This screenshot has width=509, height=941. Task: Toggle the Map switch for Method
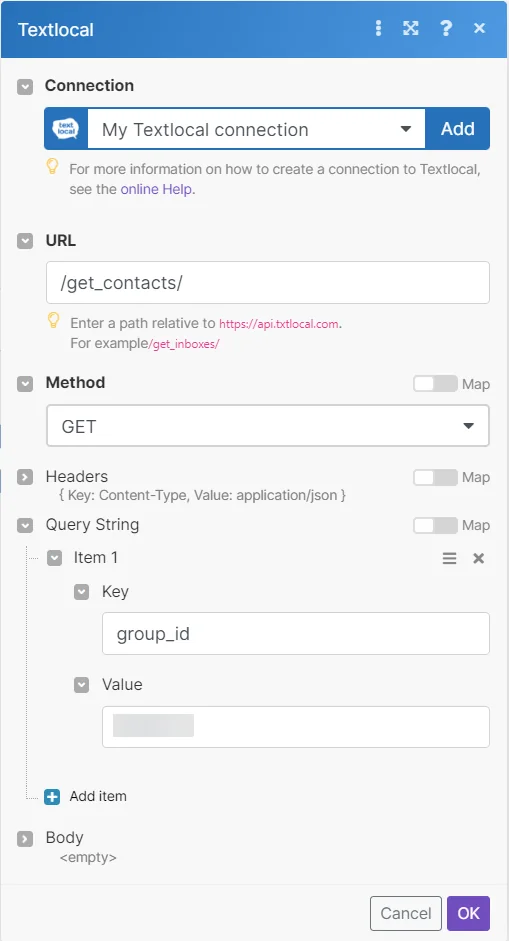pos(435,383)
